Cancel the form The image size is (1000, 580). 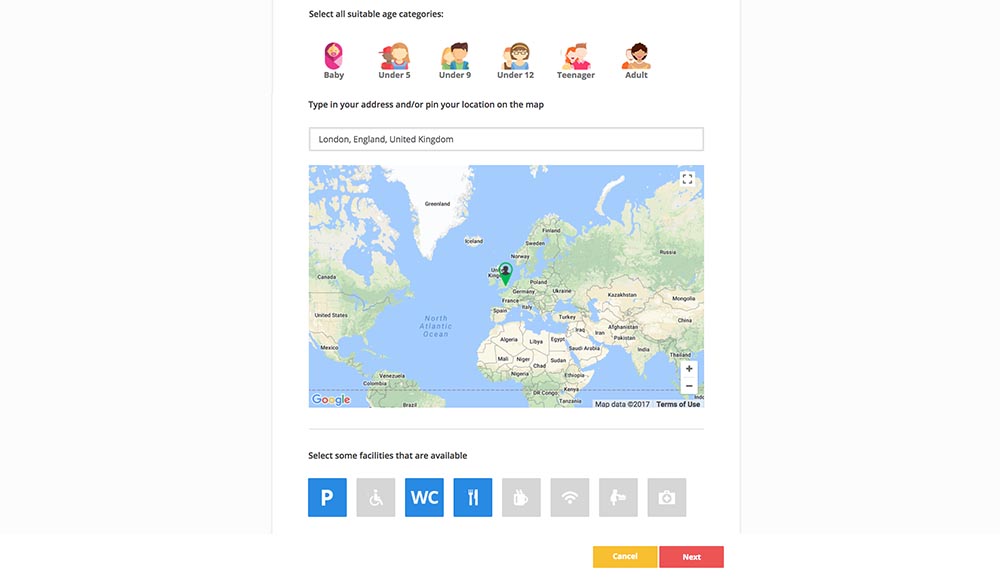pos(625,556)
